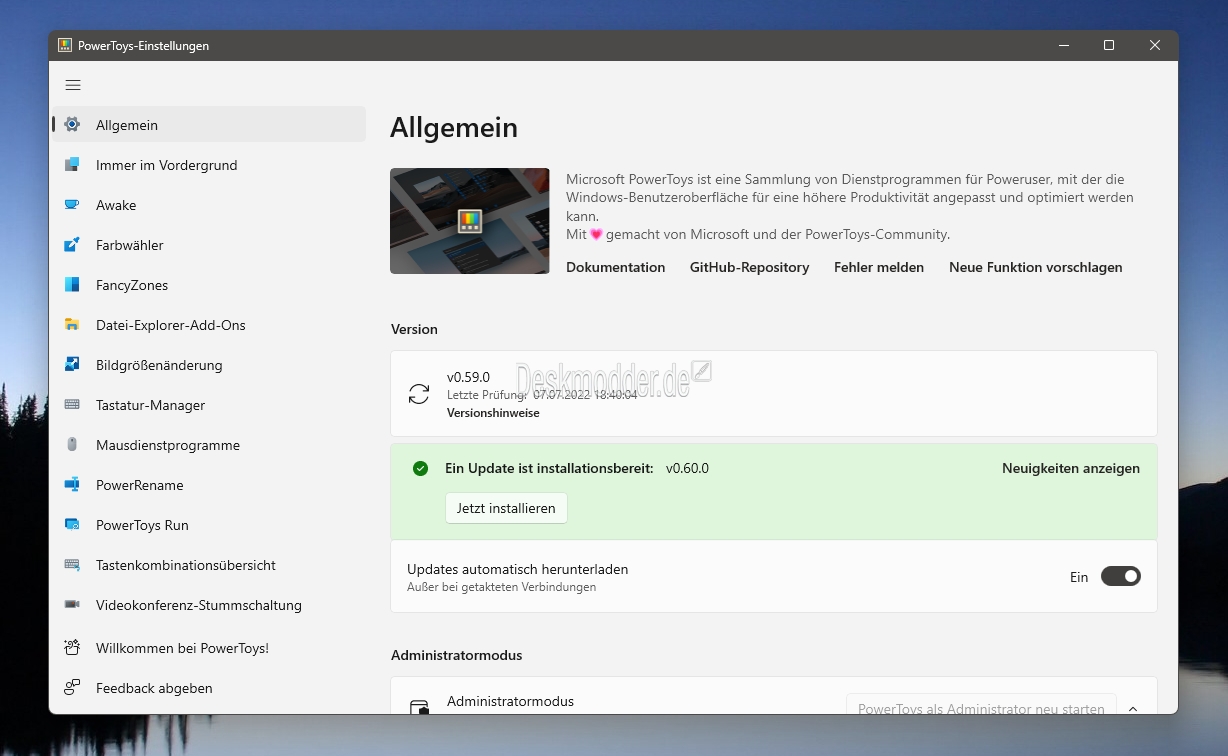This screenshot has width=1228, height=756.
Task: Click the v0.59.0 version label
Action: 468,377
